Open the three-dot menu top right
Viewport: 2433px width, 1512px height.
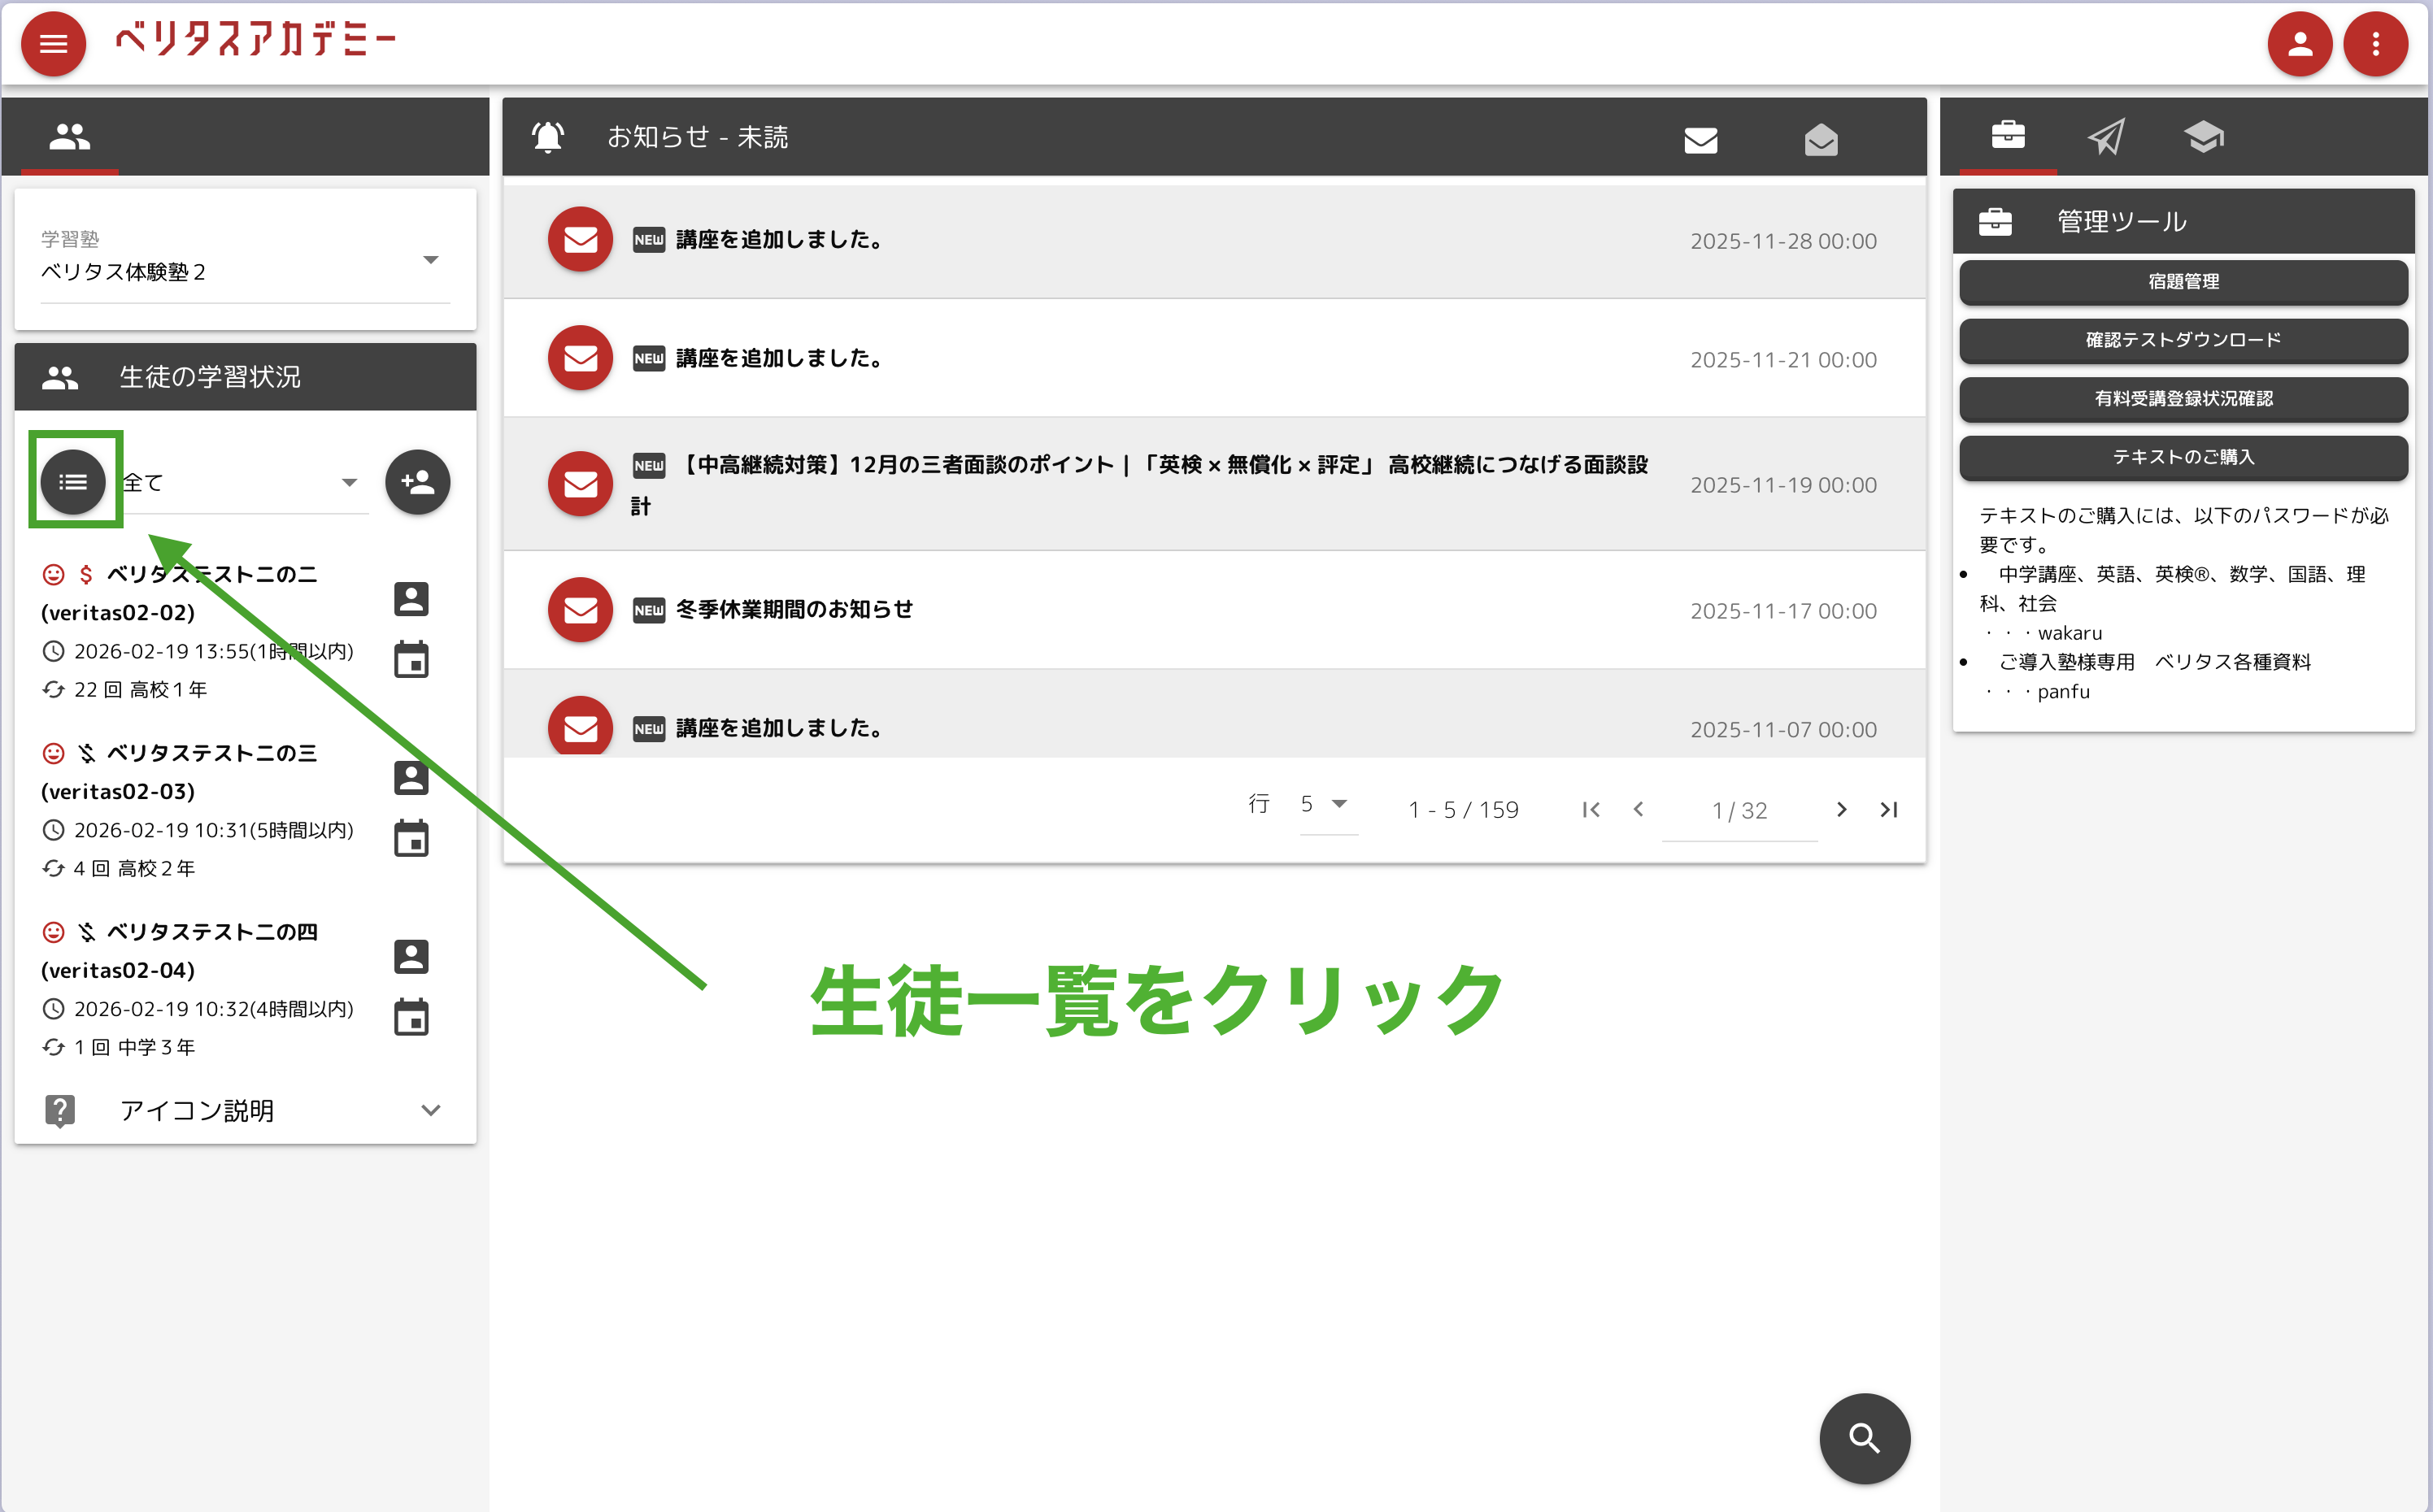tap(2375, 43)
